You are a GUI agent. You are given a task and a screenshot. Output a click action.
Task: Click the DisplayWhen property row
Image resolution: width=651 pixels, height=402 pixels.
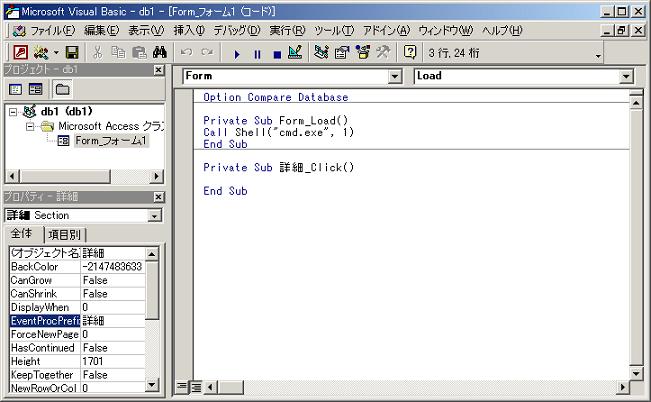[x=77, y=307]
